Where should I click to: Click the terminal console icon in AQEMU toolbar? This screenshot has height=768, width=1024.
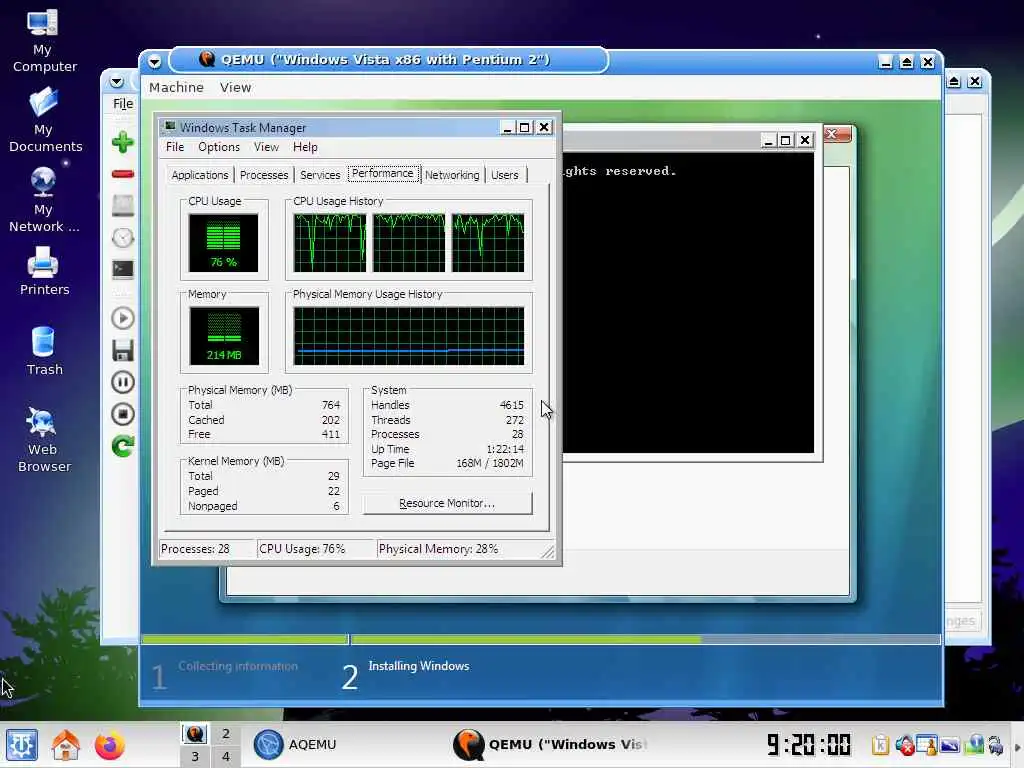click(x=122, y=269)
